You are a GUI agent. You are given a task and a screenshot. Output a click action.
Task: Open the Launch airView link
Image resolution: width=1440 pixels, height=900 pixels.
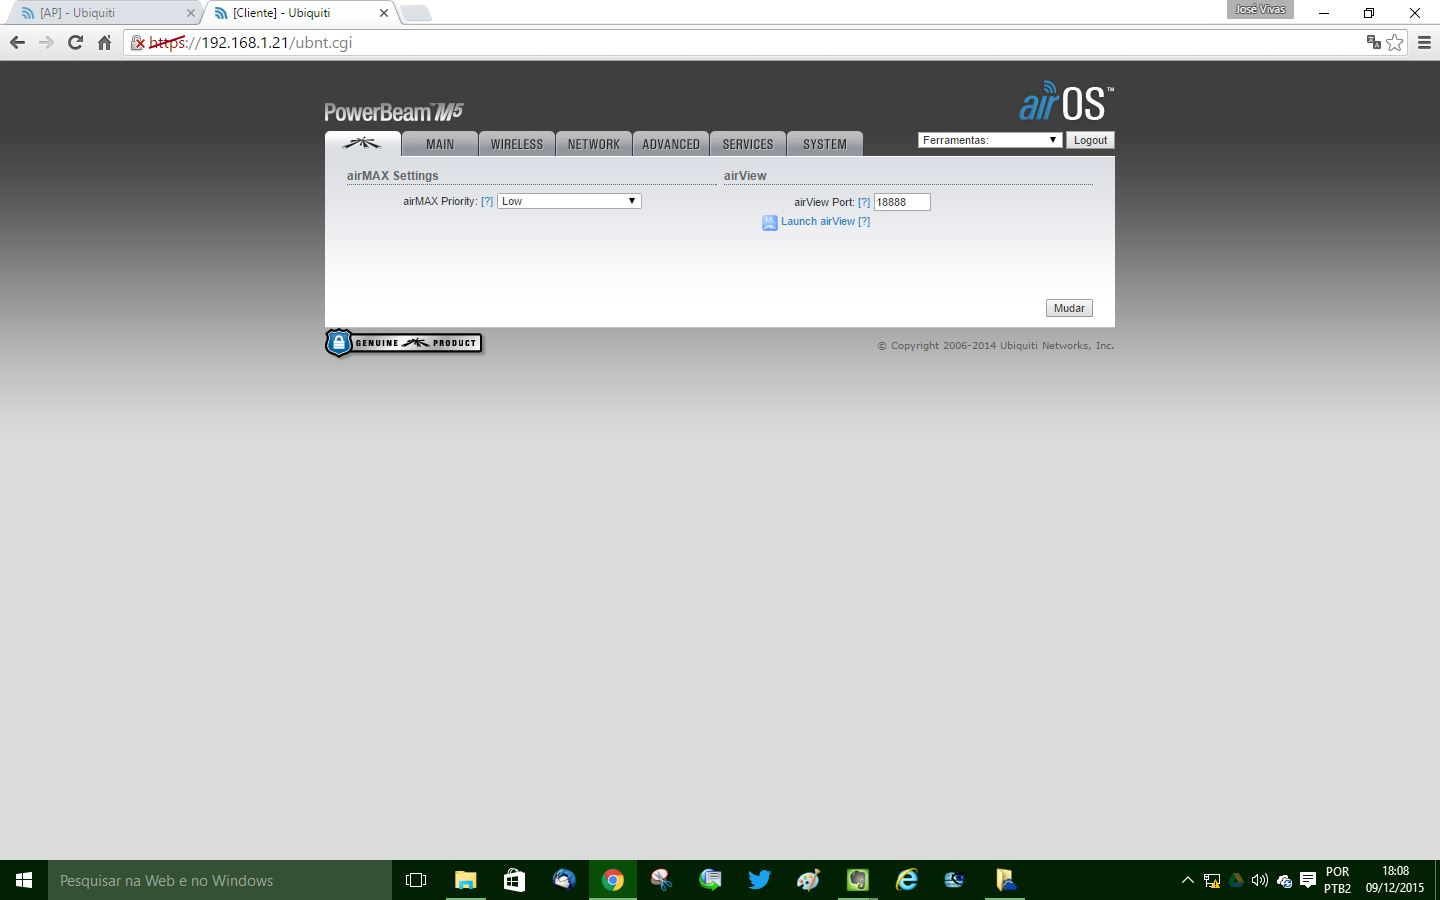click(x=818, y=222)
